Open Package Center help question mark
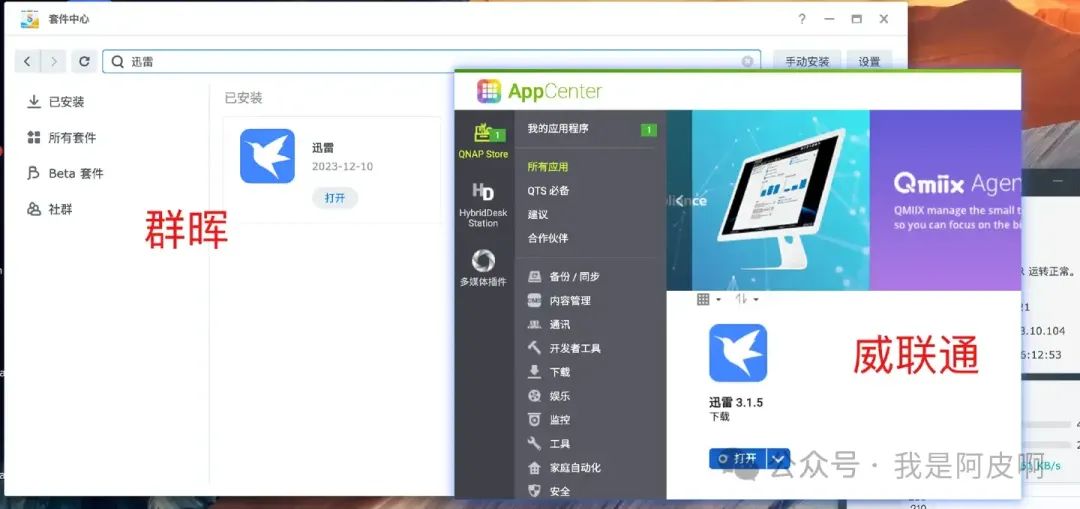Image resolution: width=1080 pixels, height=509 pixels. 802,19
